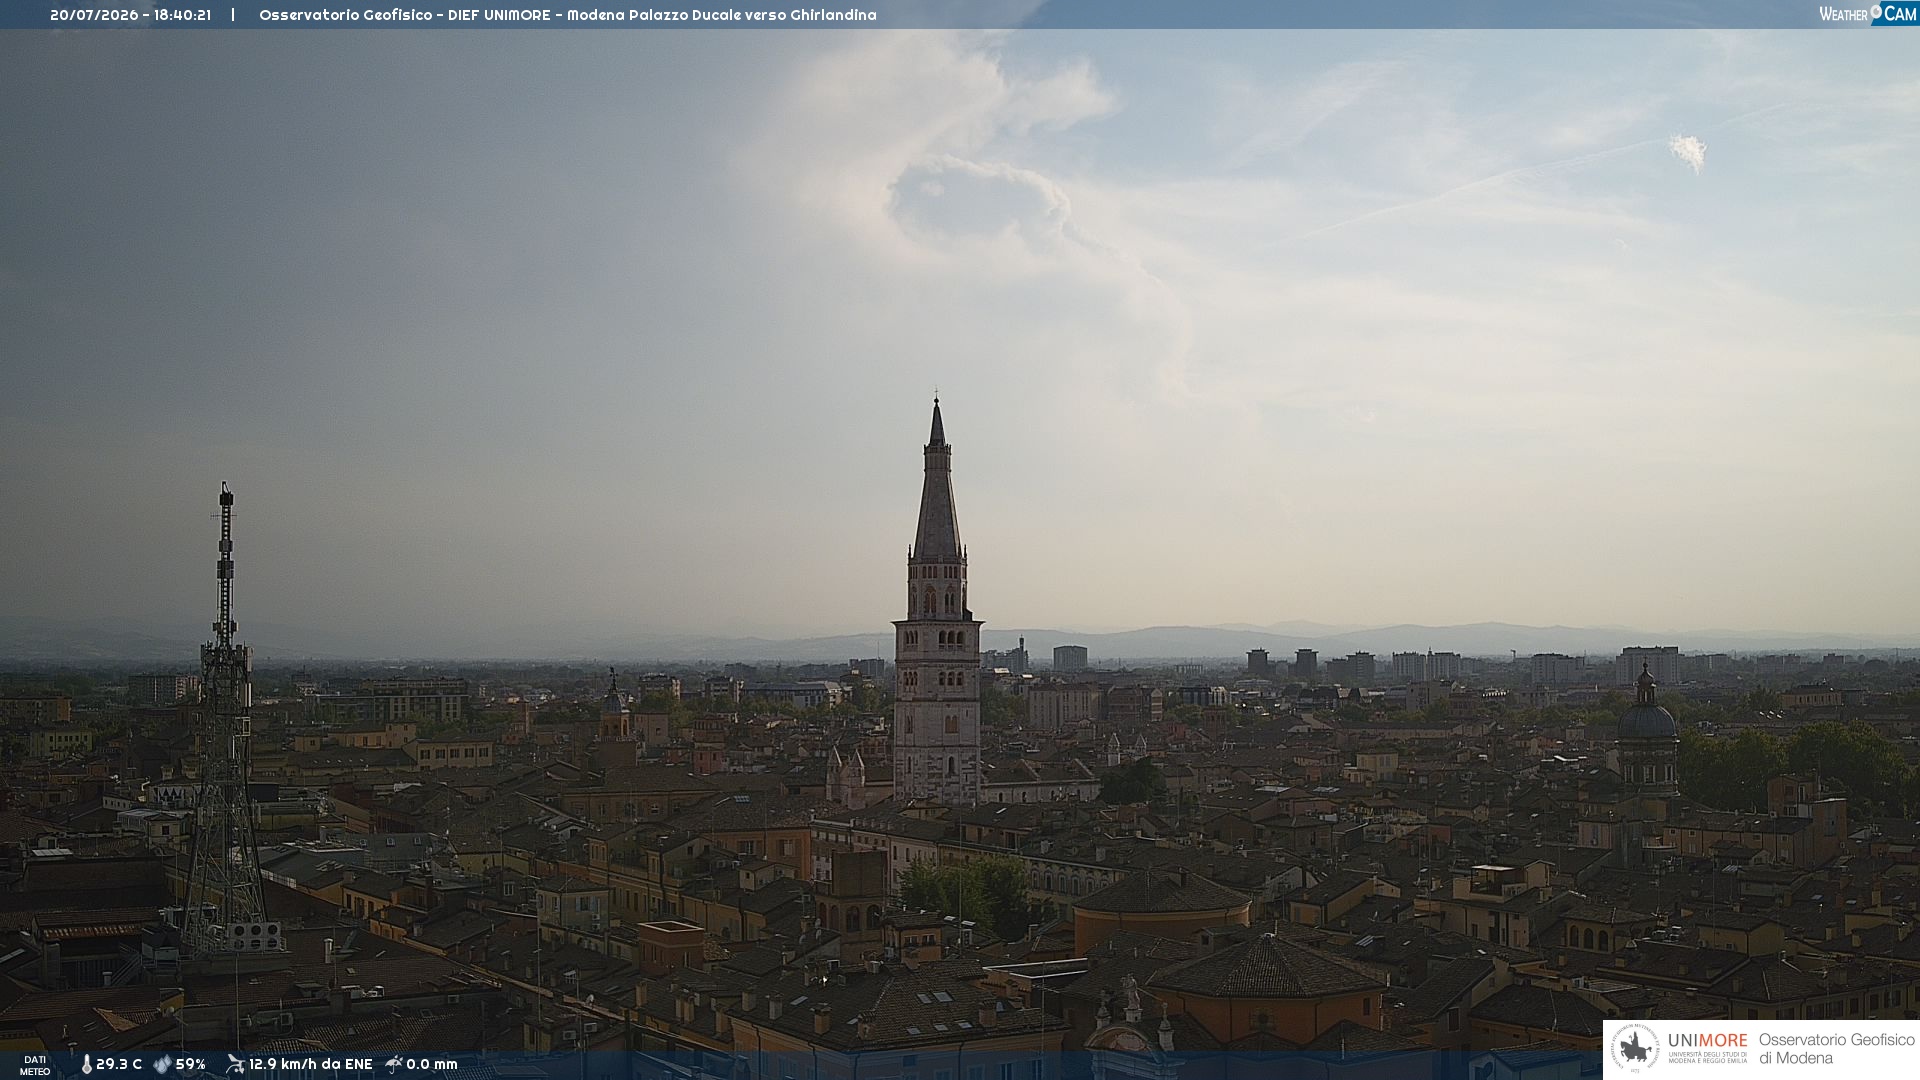Select the 59% humidity reading

(x=191, y=1065)
